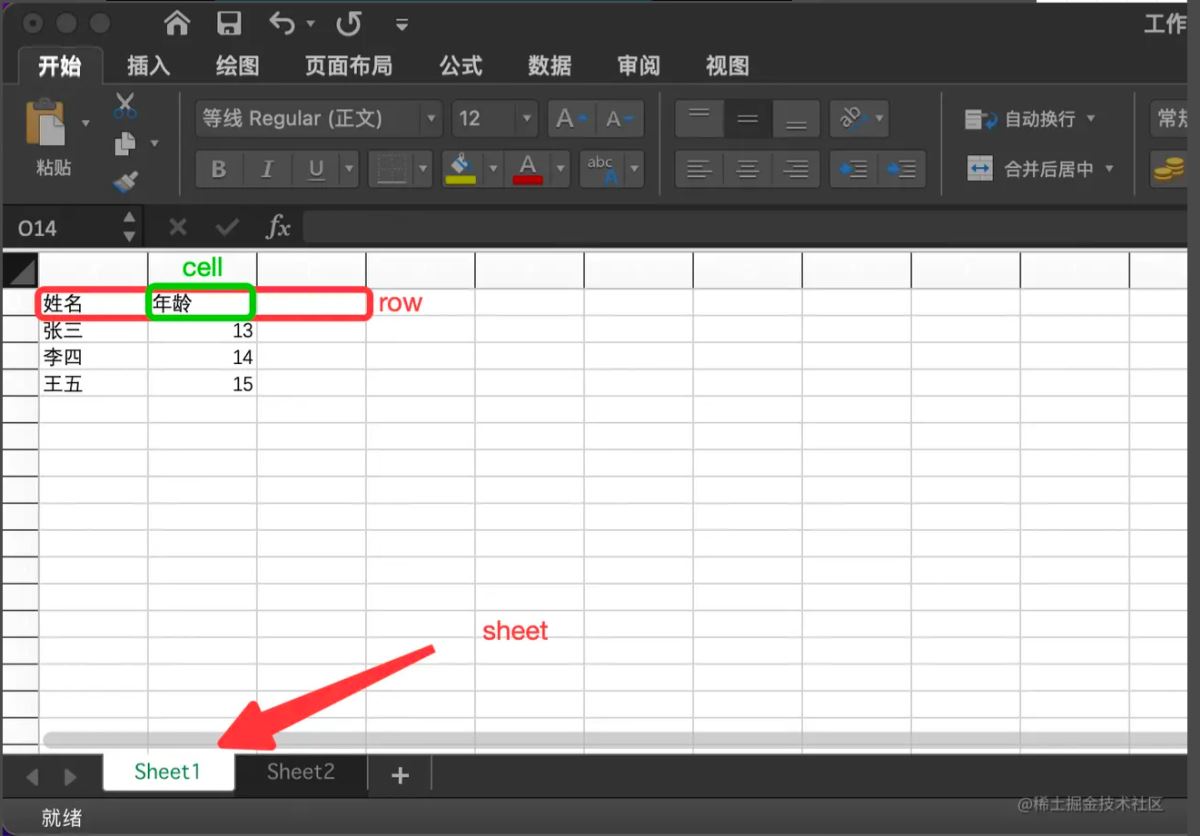Image resolution: width=1200 pixels, height=836 pixels.
Task: Open the 插入 ribbon tab
Action: click(148, 66)
